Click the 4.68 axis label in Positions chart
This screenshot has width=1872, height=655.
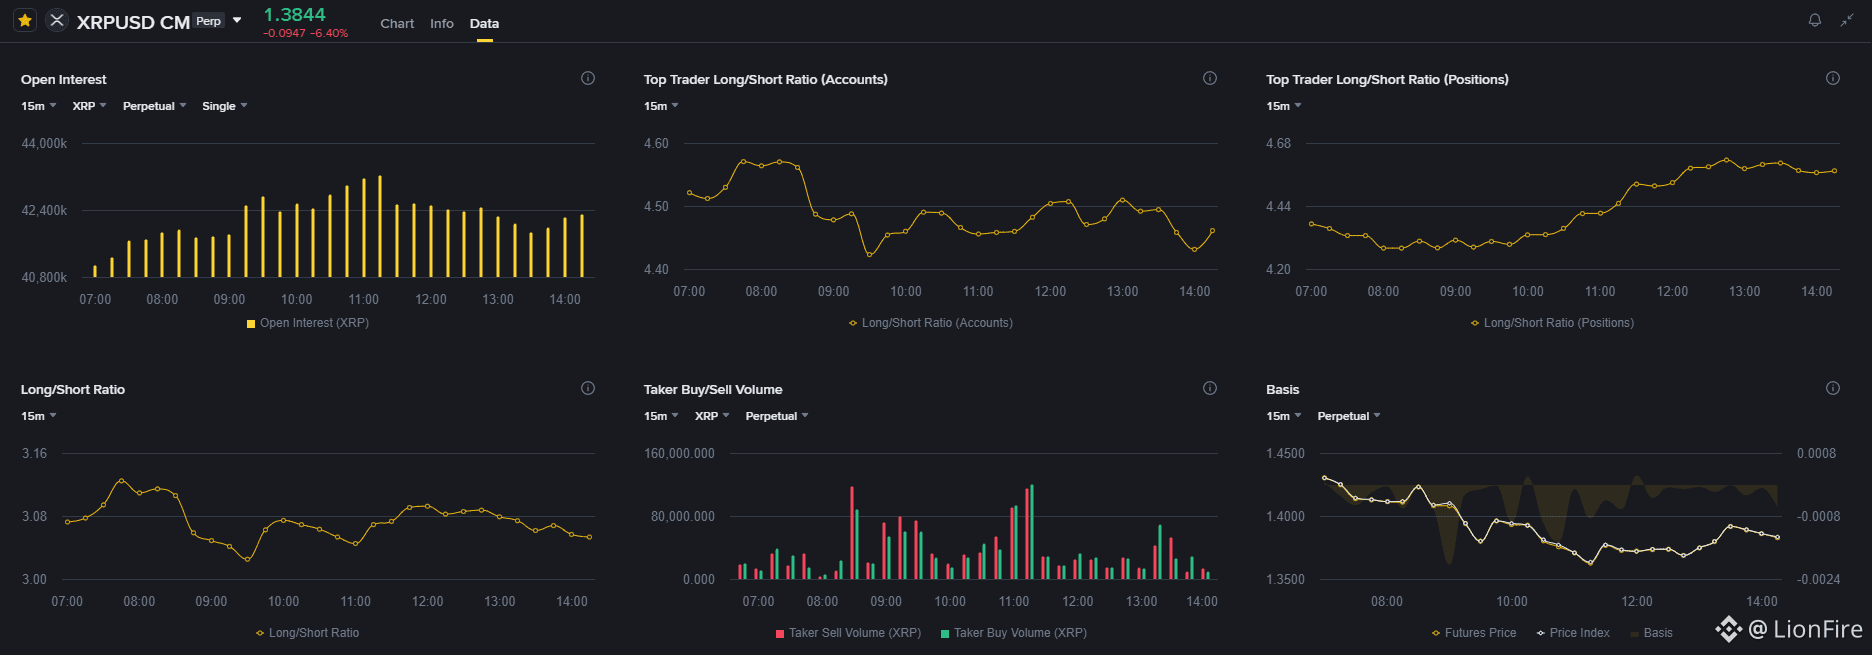point(1278,144)
